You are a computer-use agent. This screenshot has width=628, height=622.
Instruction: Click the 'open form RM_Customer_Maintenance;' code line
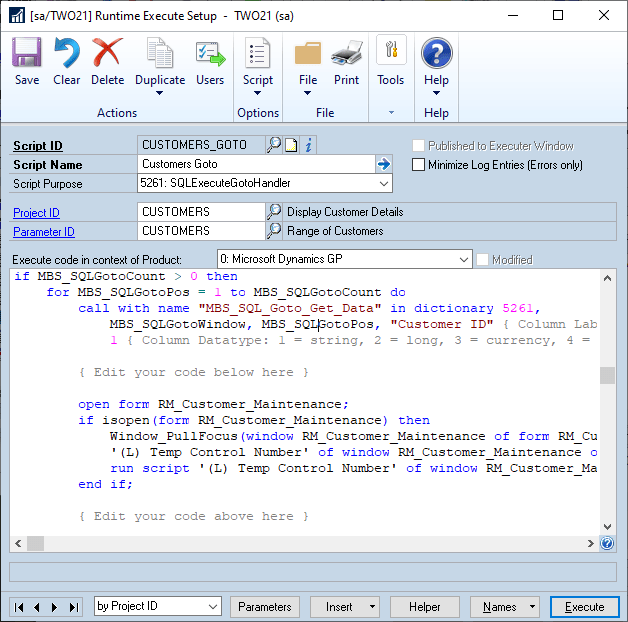click(213, 404)
